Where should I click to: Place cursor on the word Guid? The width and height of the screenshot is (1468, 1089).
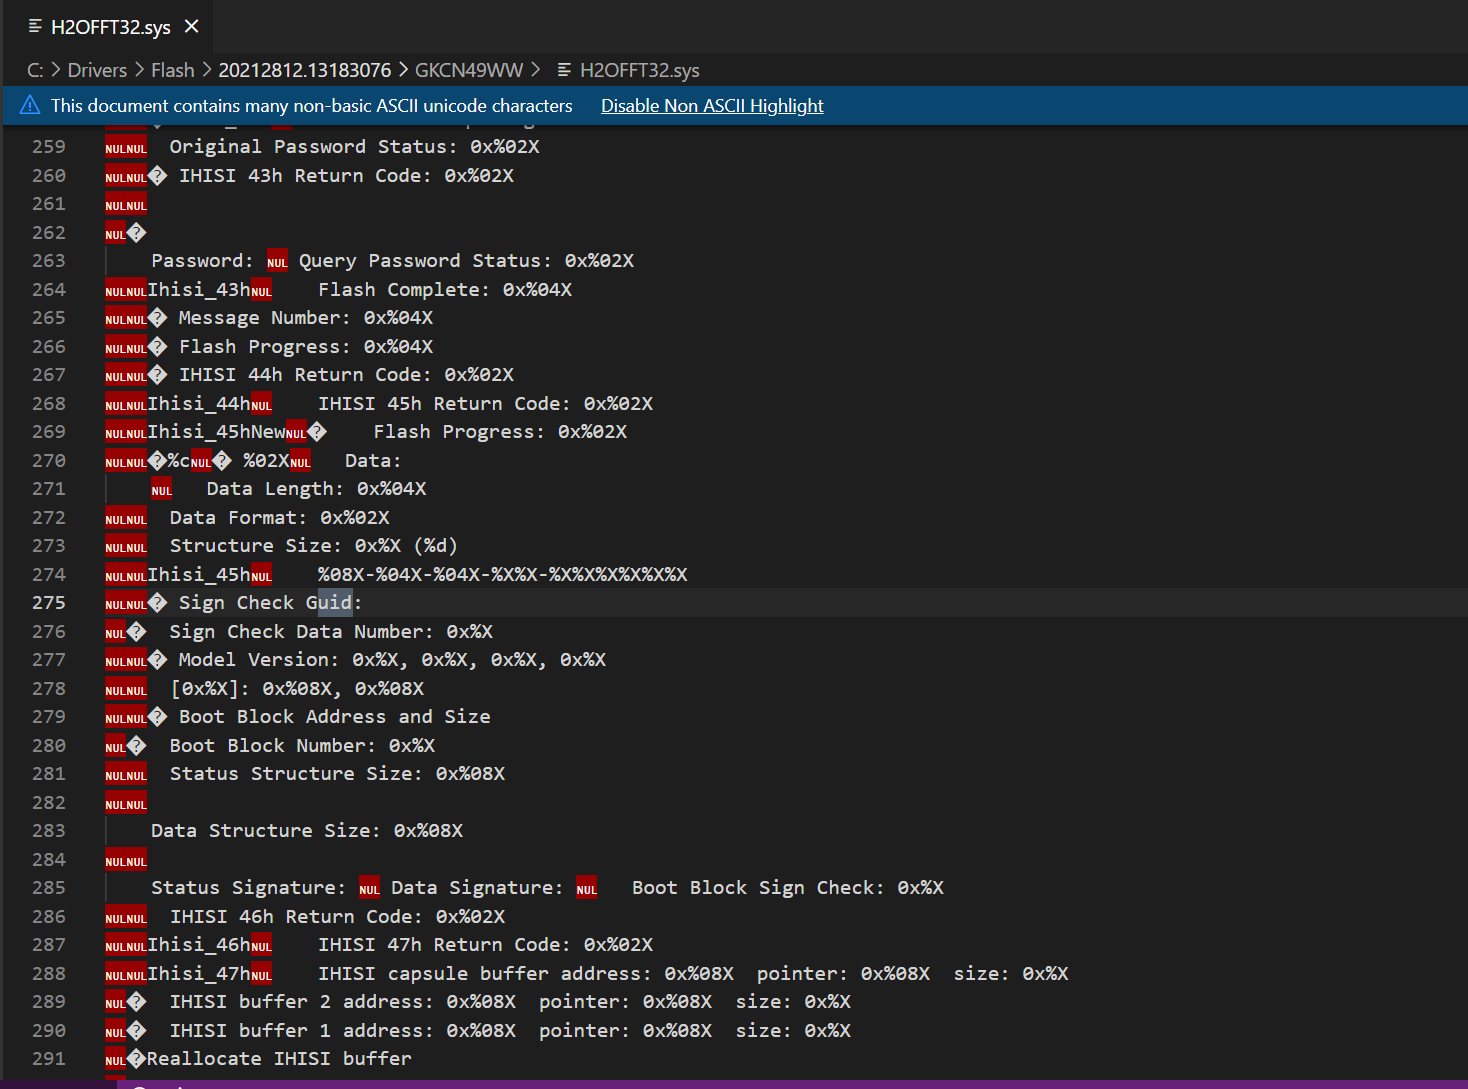coord(329,603)
